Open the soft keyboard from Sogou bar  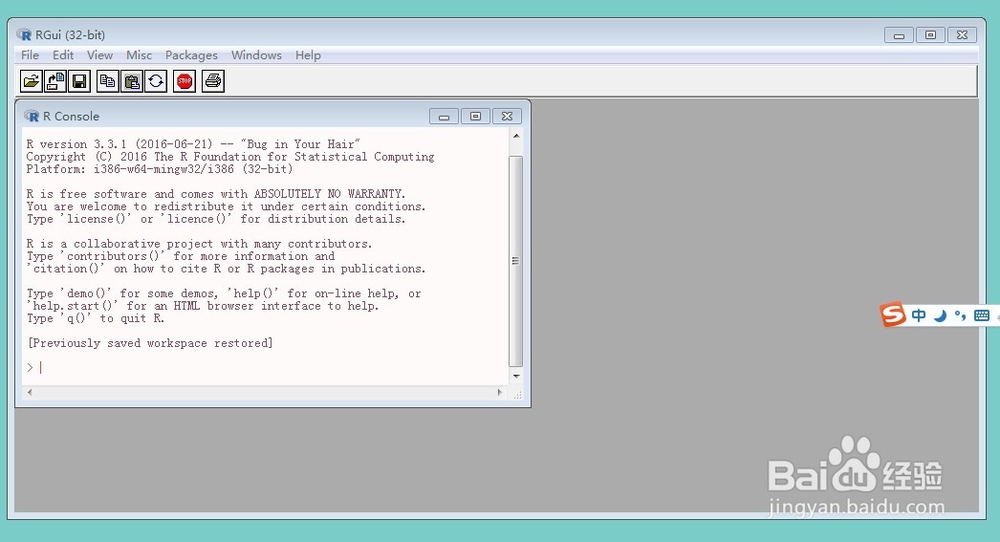click(x=982, y=315)
